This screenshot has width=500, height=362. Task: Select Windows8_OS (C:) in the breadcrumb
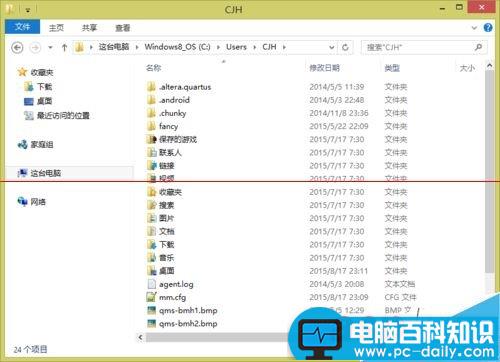click(177, 47)
